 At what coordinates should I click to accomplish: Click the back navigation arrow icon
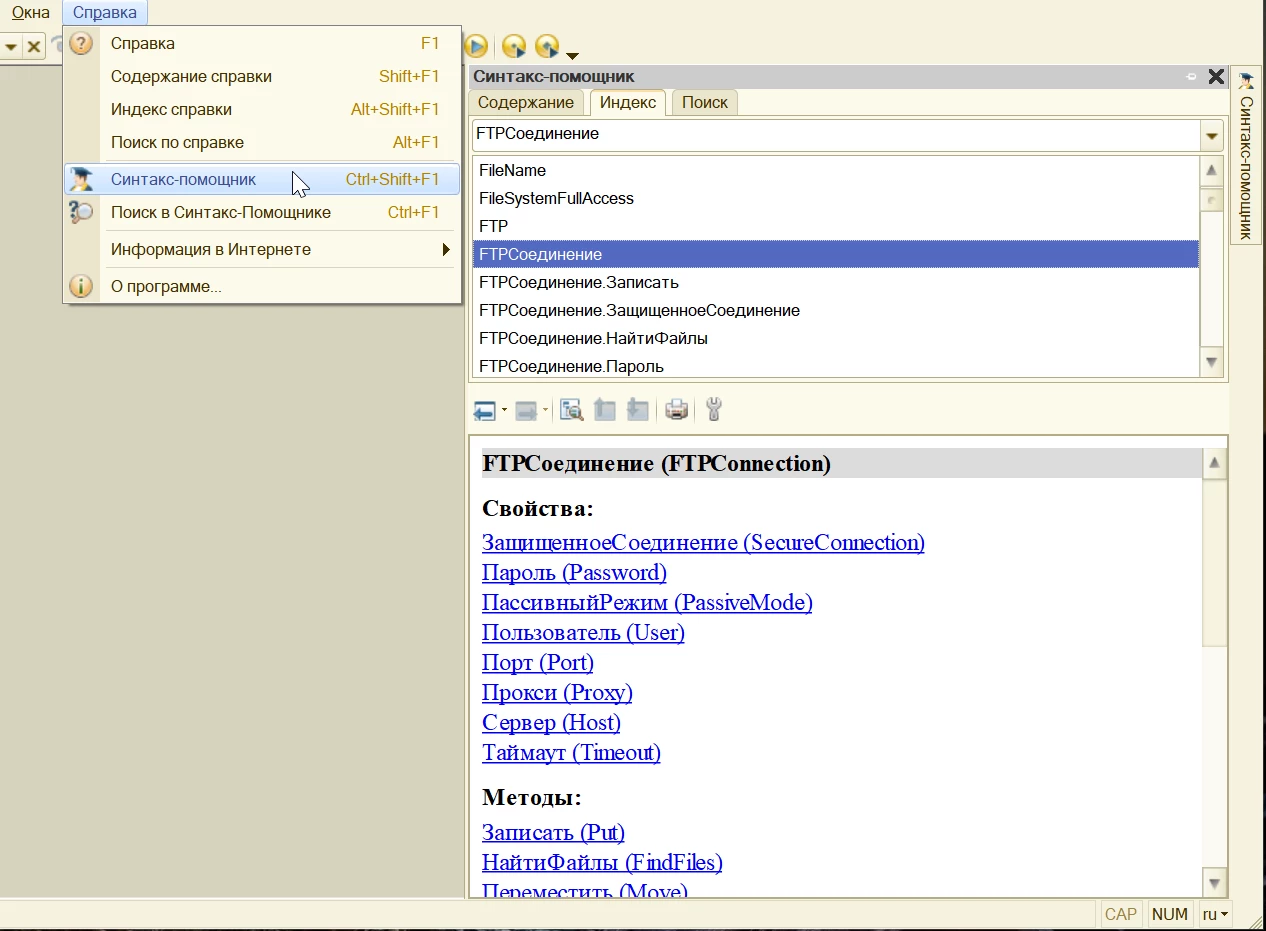point(485,410)
